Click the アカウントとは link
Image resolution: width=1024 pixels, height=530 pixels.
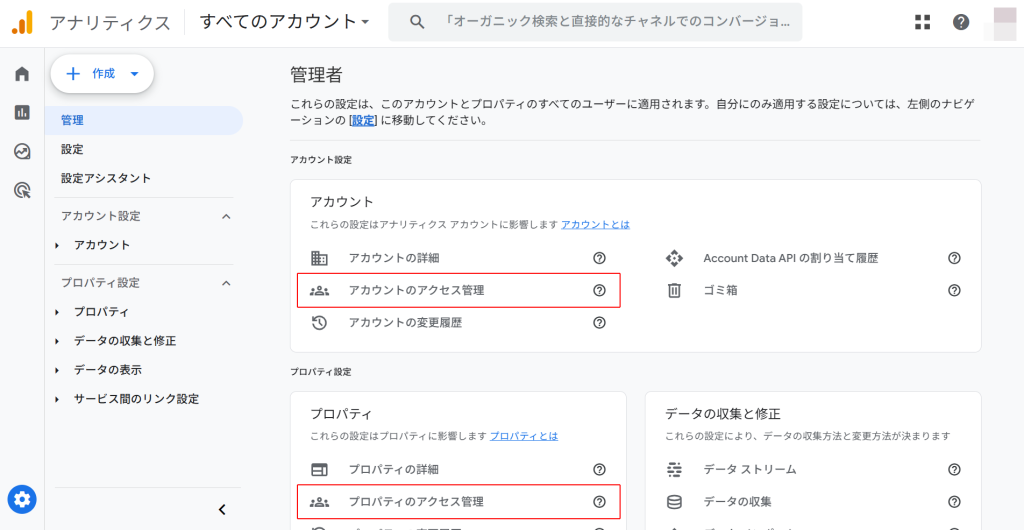click(595, 225)
